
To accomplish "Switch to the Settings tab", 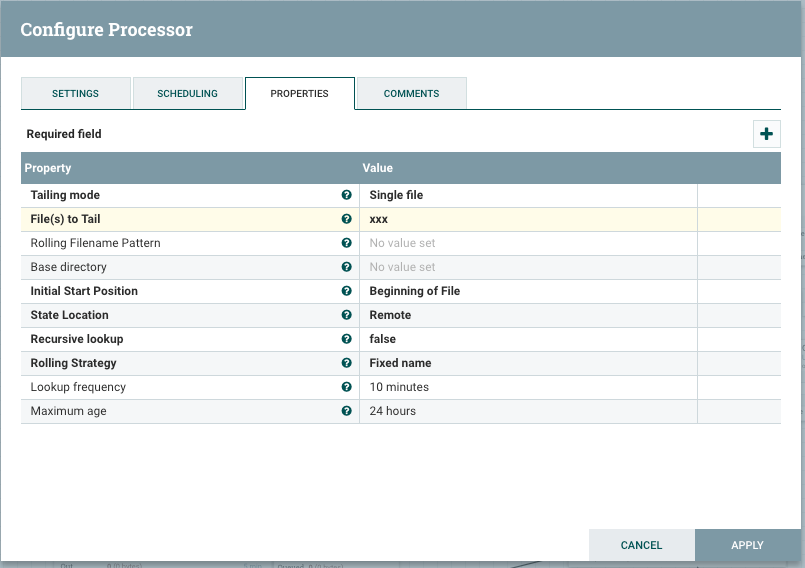I will [x=75, y=93].
